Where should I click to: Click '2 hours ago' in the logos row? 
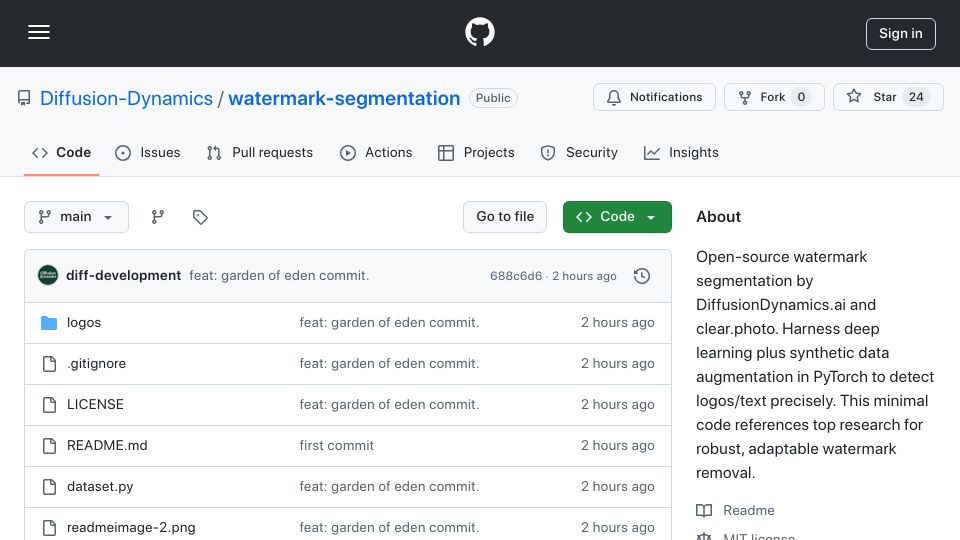[x=617, y=323]
